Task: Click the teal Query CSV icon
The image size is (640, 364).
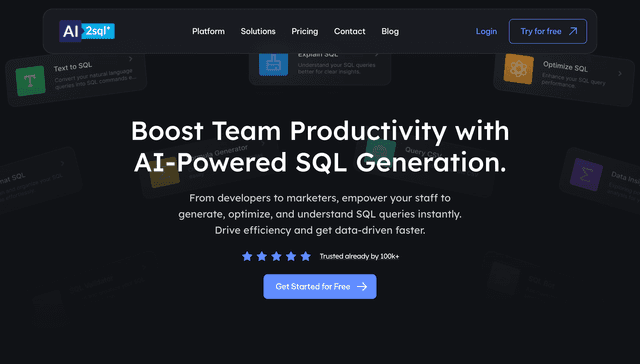Action: click(380, 149)
